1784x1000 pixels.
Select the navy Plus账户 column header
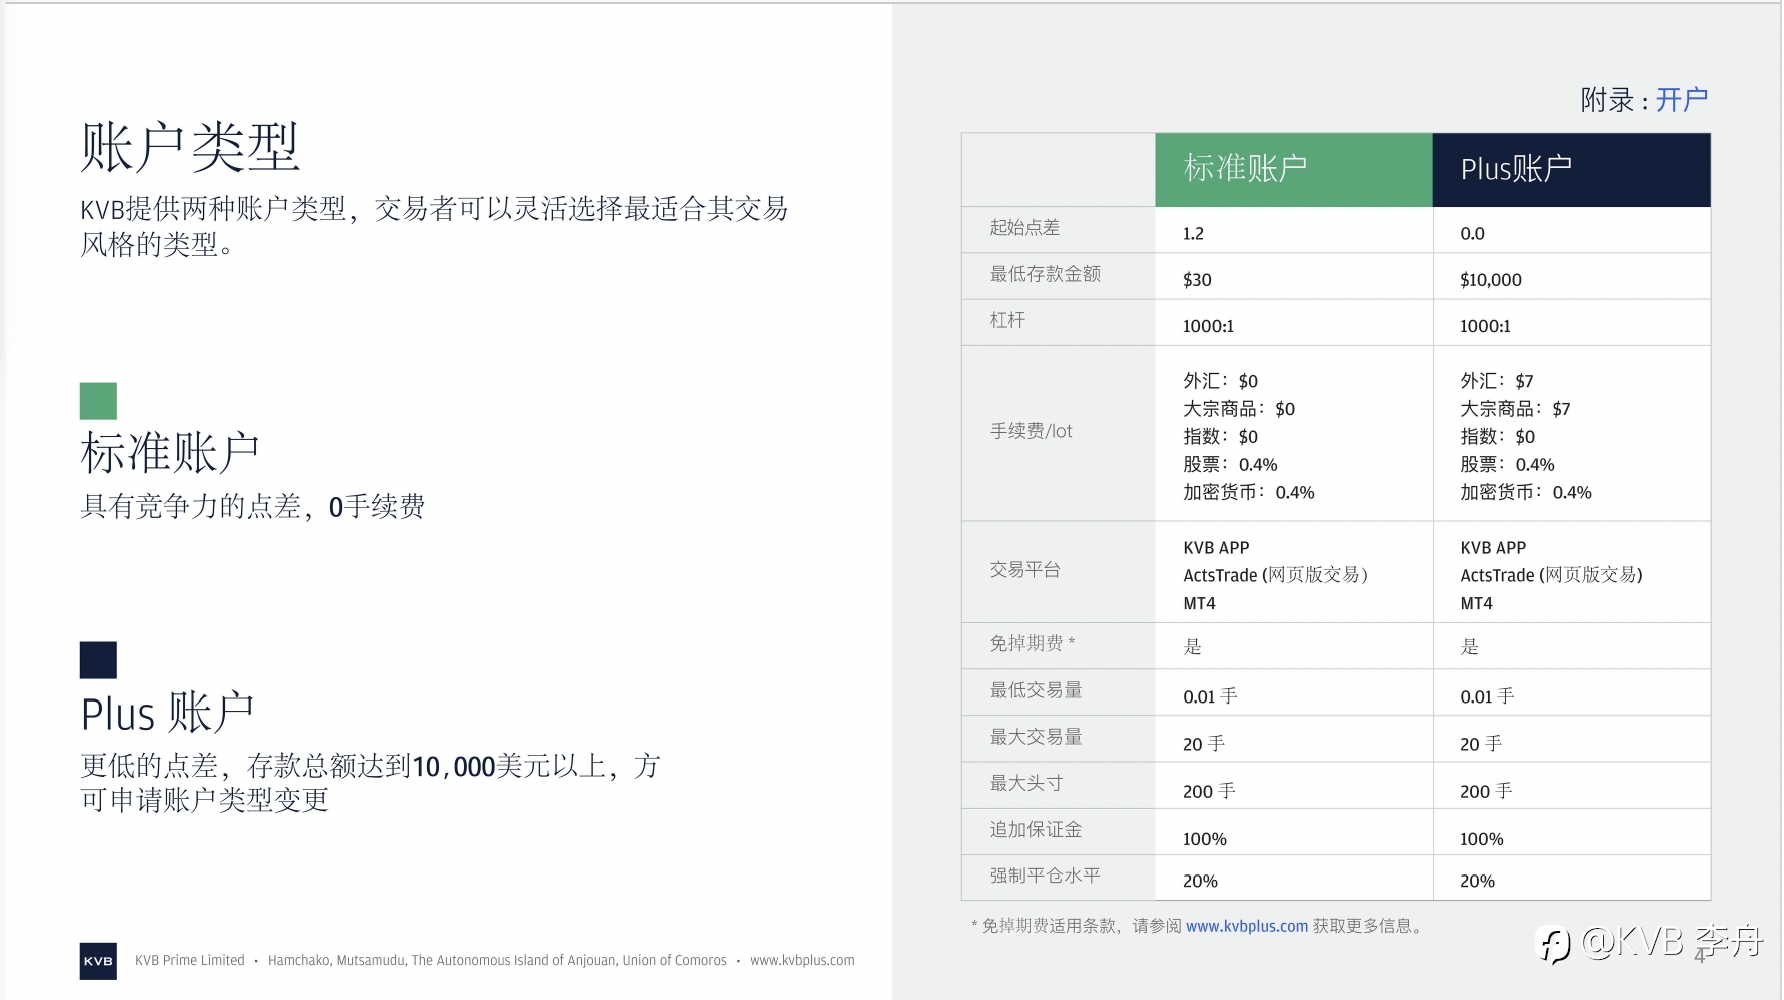pyautogui.click(x=1572, y=170)
